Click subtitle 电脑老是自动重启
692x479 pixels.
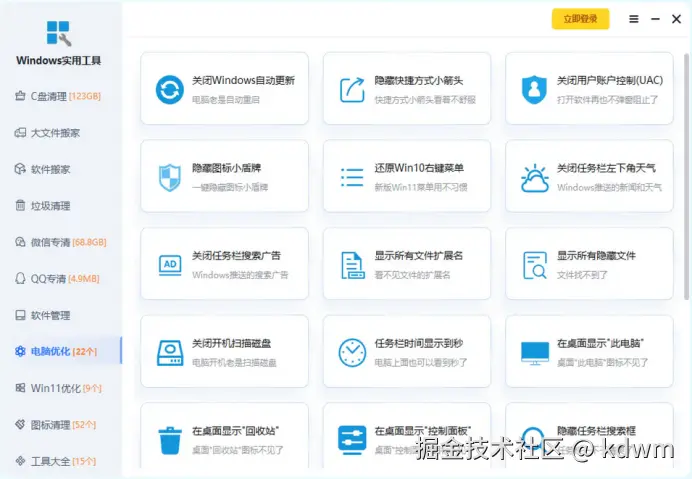[x=226, y=100]
